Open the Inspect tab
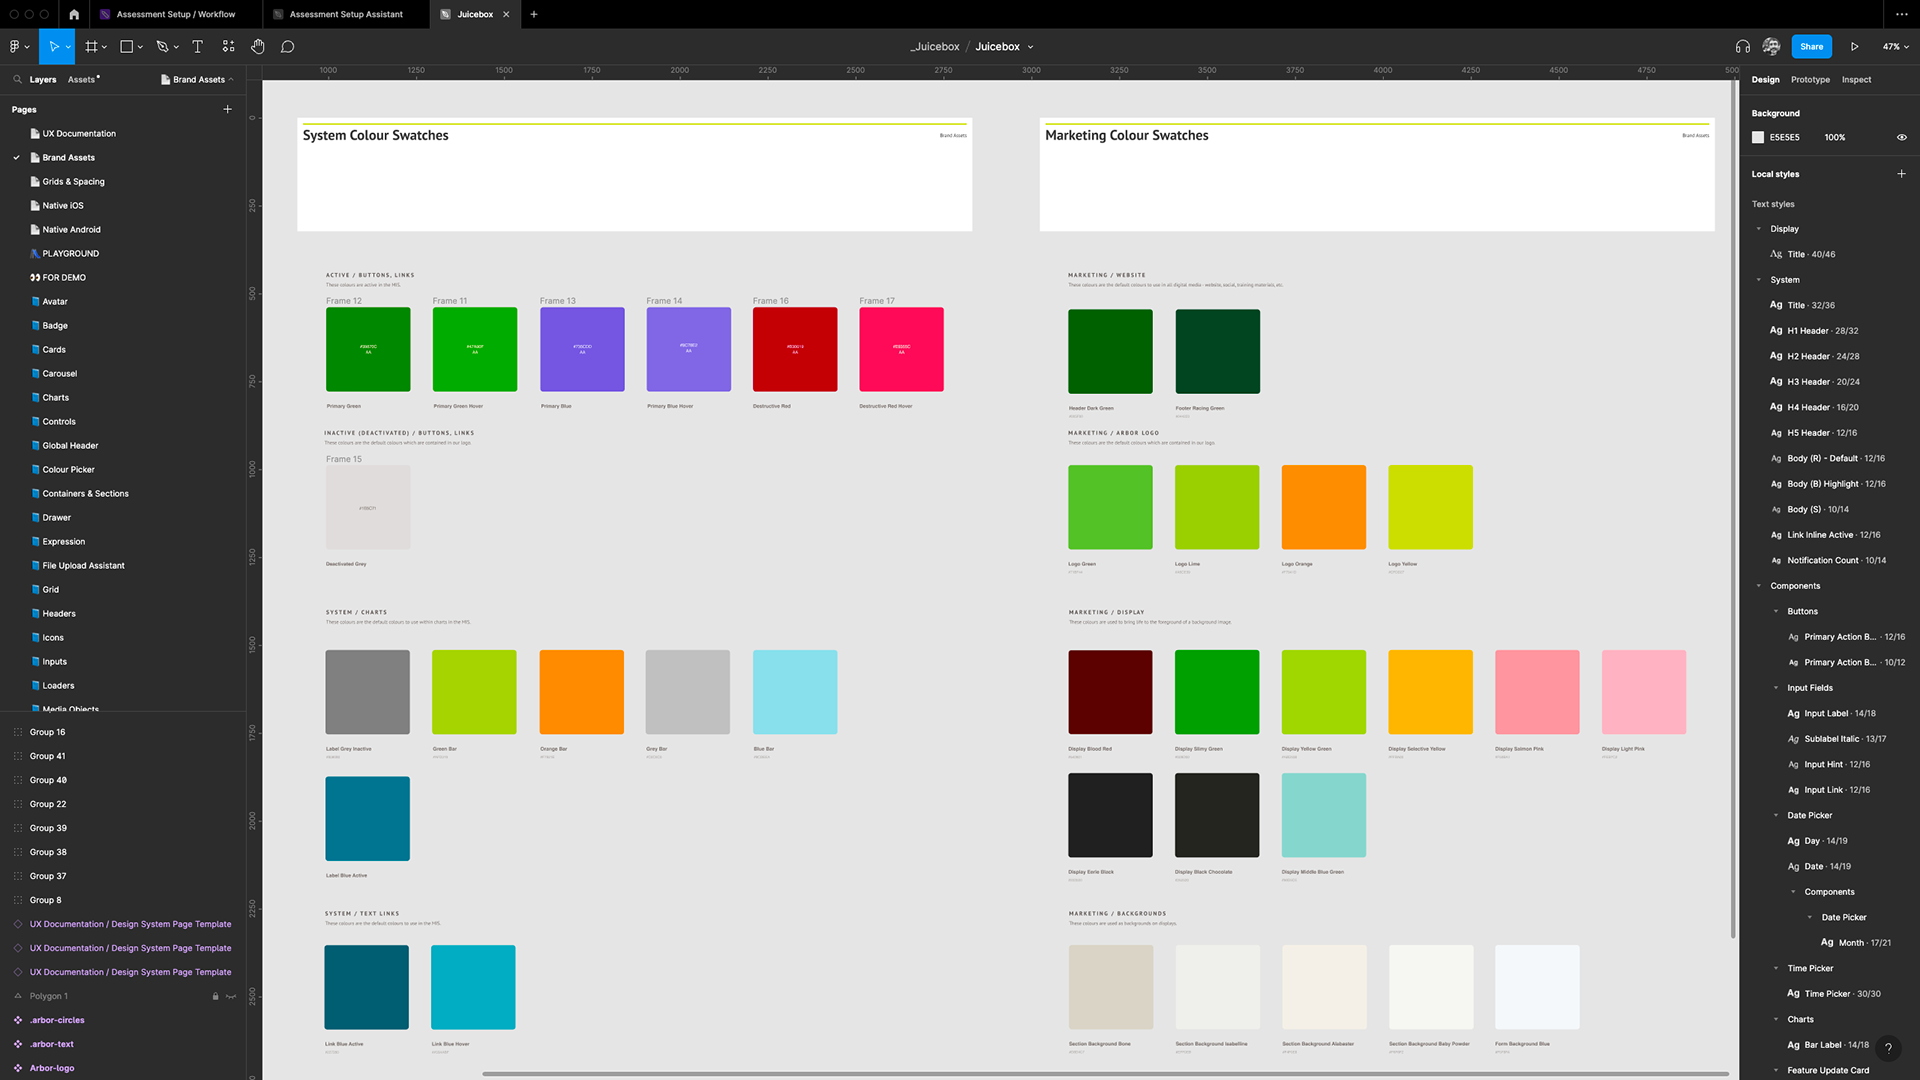Viewport: 1920px width, 1080px height. 1856,79
